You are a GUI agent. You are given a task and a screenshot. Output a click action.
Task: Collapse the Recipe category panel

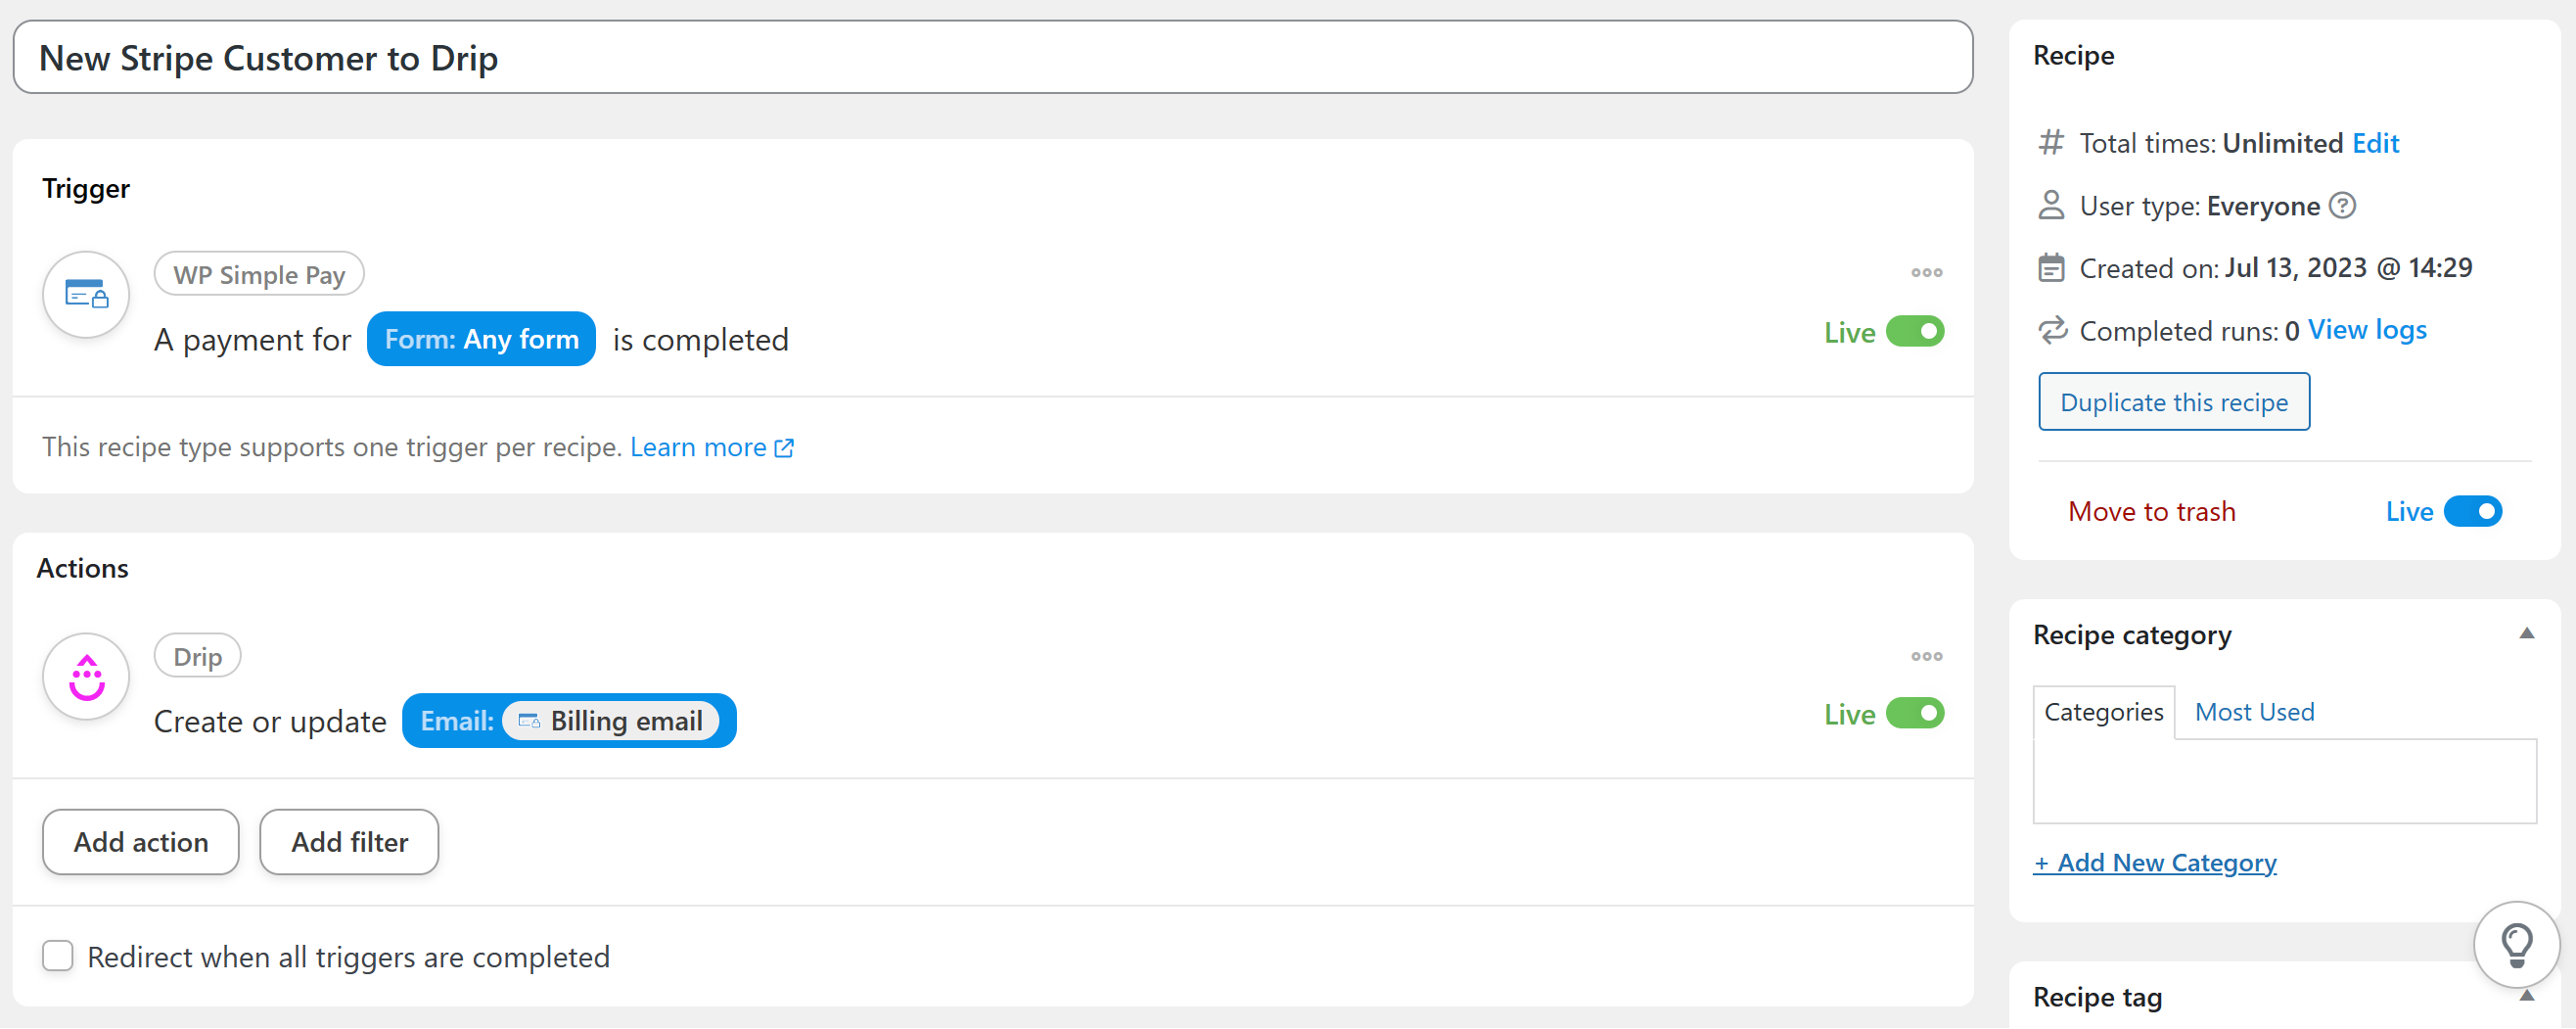pos(2526,634)
